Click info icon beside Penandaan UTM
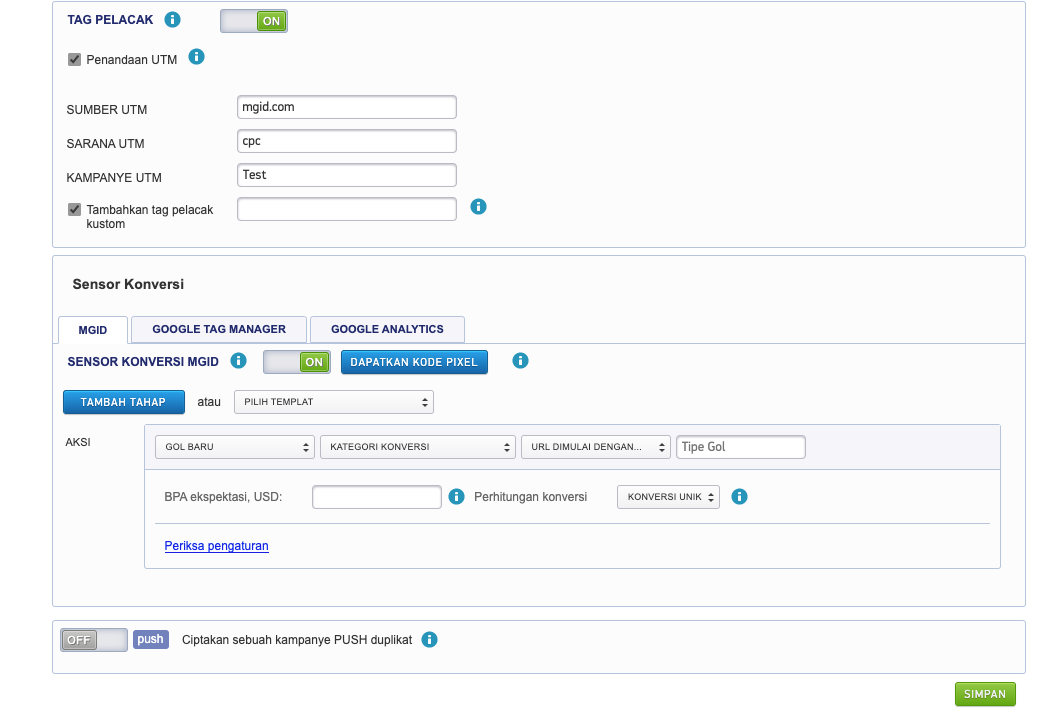Image resolution: width=1052 pixels, height=717 pixels. (x=196, y=57)
